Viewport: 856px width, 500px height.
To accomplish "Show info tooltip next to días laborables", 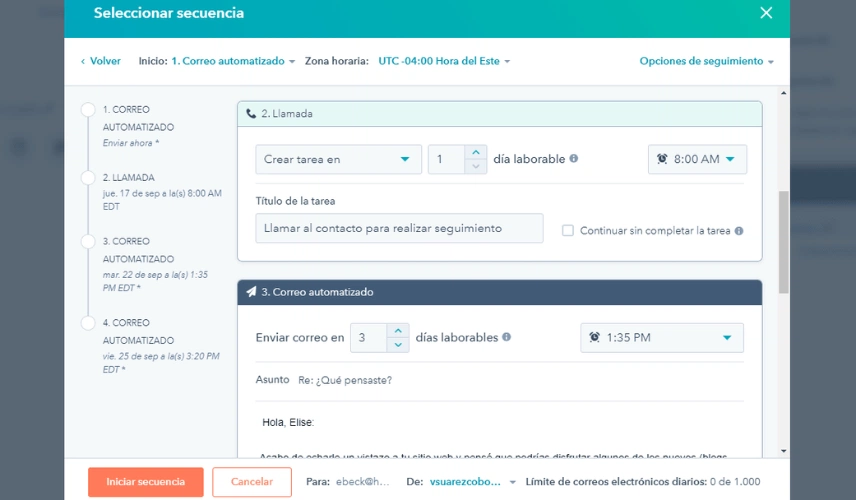I will point(507,337).
